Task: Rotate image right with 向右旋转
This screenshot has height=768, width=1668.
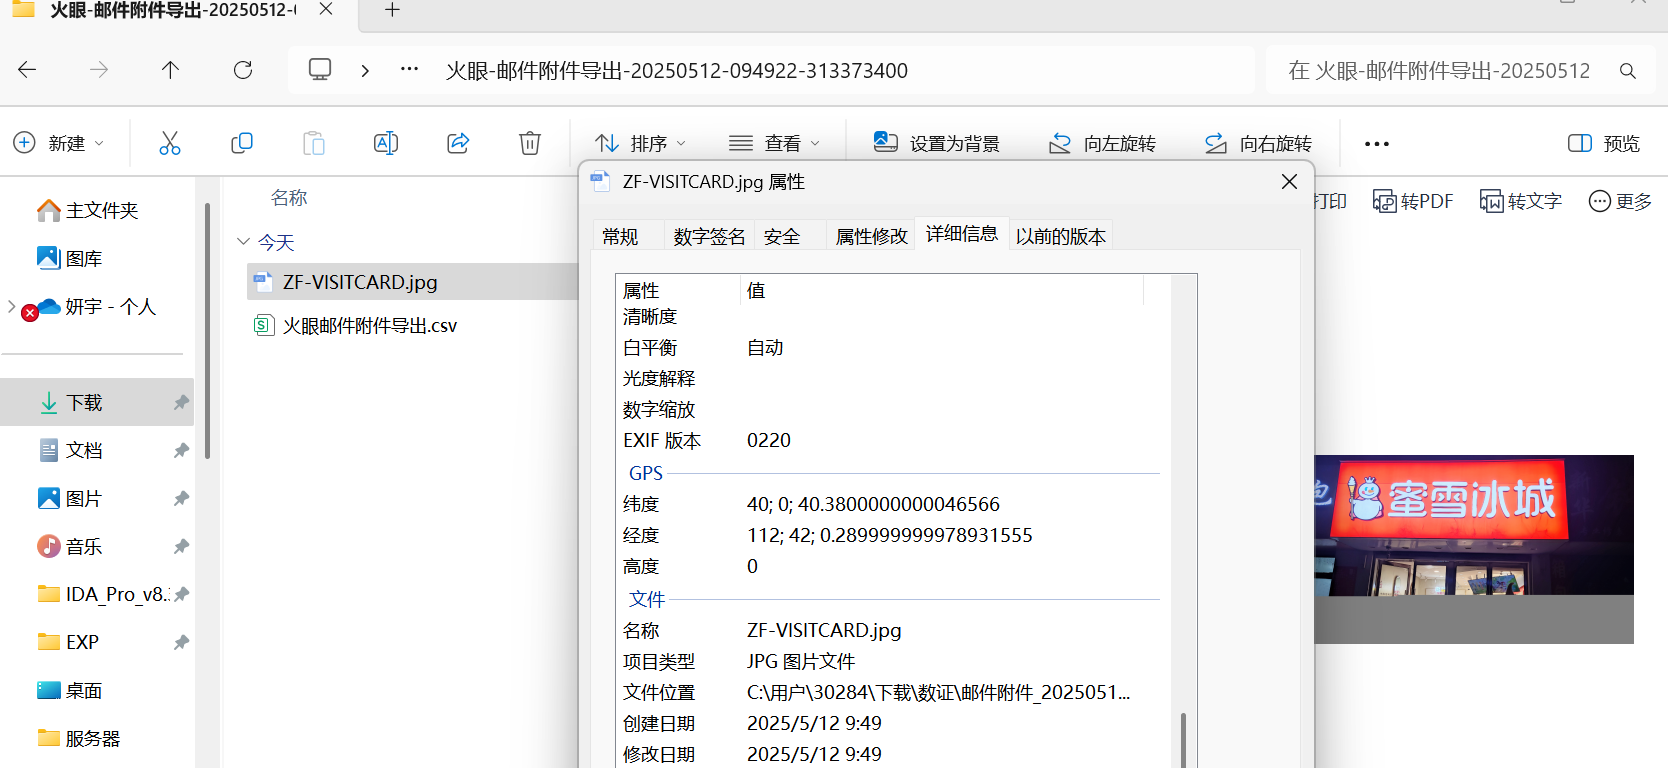Action: point(1258,143)
